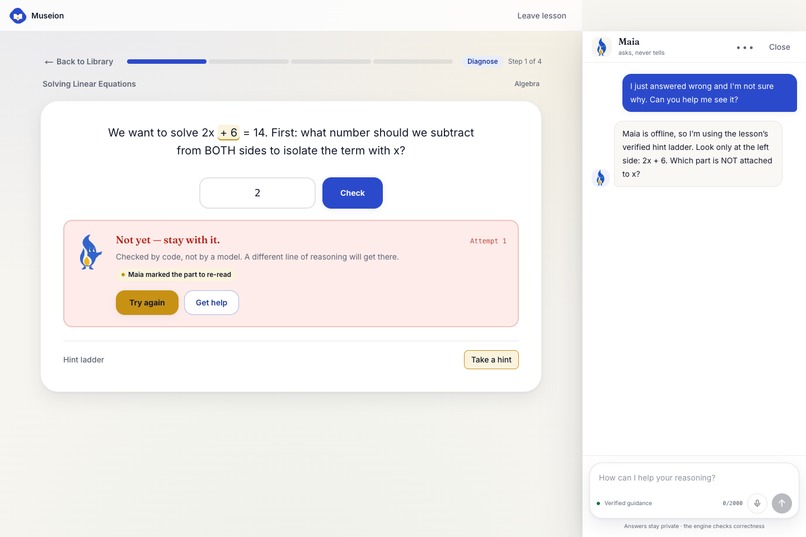The image size is (806, 537).
Task: Click the Museion logo icon
Action: click(x=18, y=16)
